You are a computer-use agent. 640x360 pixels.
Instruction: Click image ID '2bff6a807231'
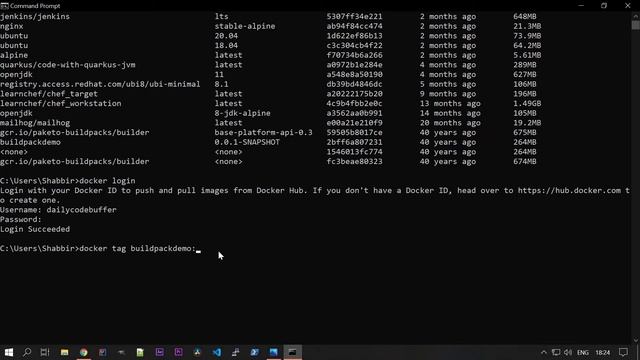click(354, 142)
